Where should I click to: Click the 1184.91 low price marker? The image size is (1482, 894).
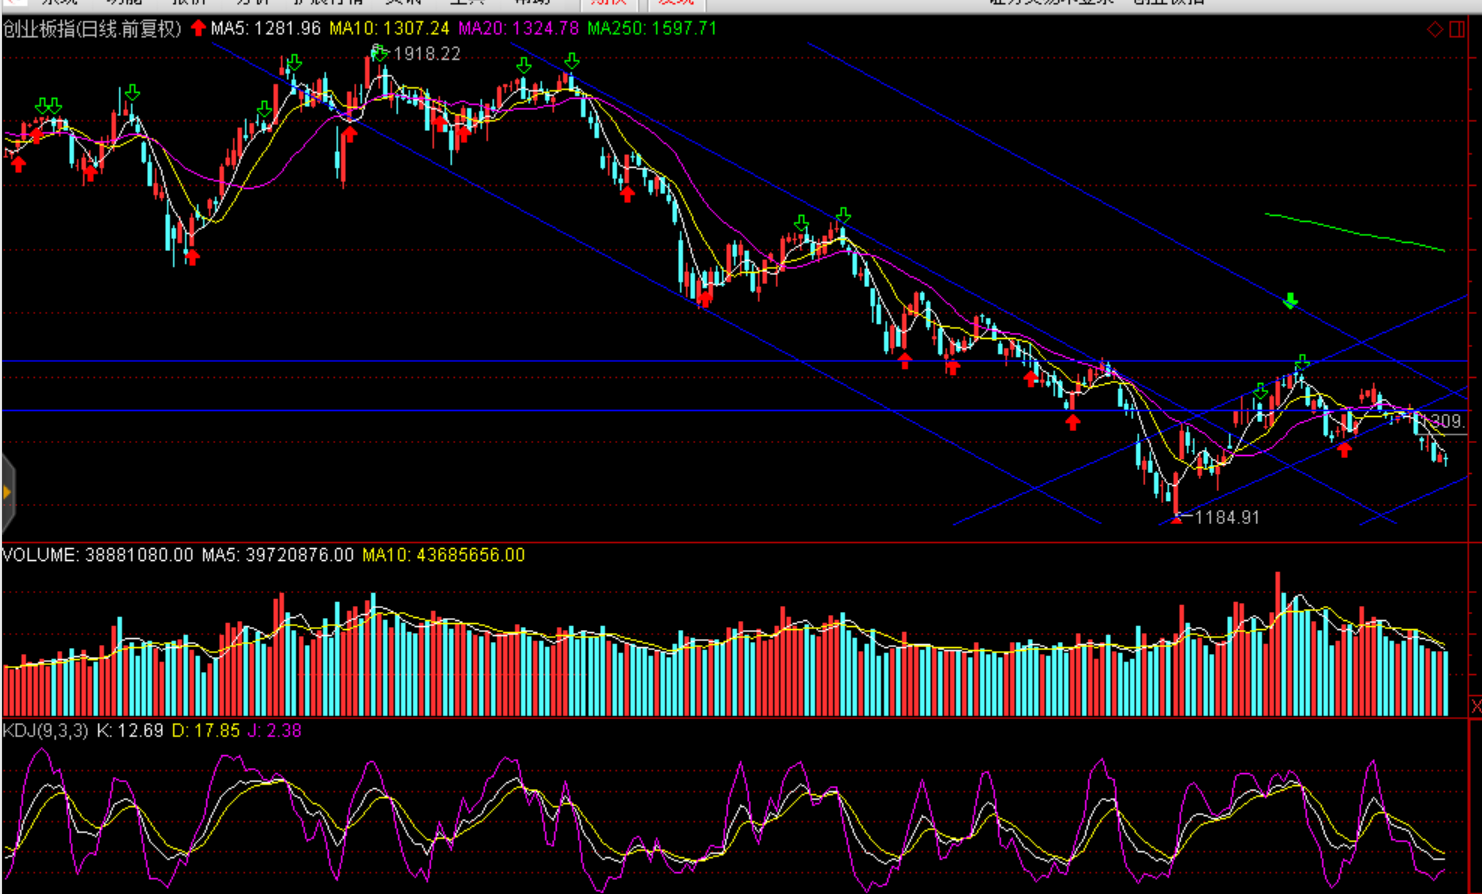point(1227,517)
